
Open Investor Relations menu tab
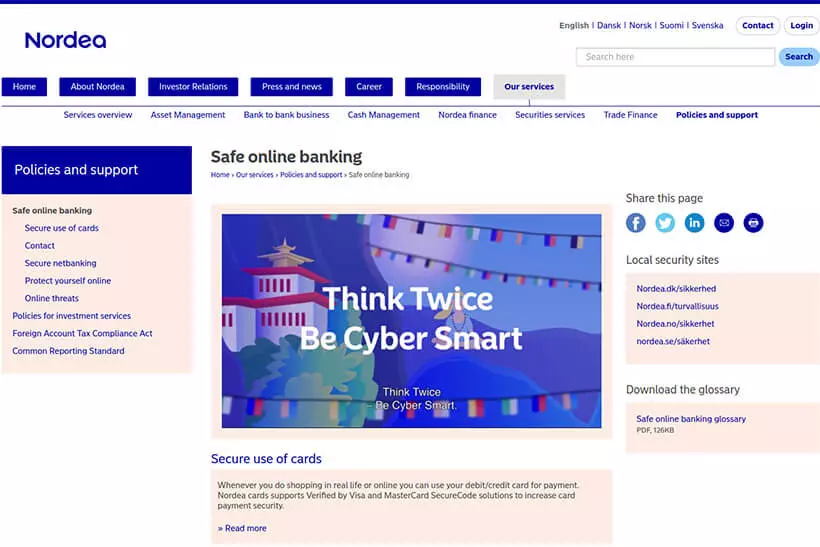point(193,87)
